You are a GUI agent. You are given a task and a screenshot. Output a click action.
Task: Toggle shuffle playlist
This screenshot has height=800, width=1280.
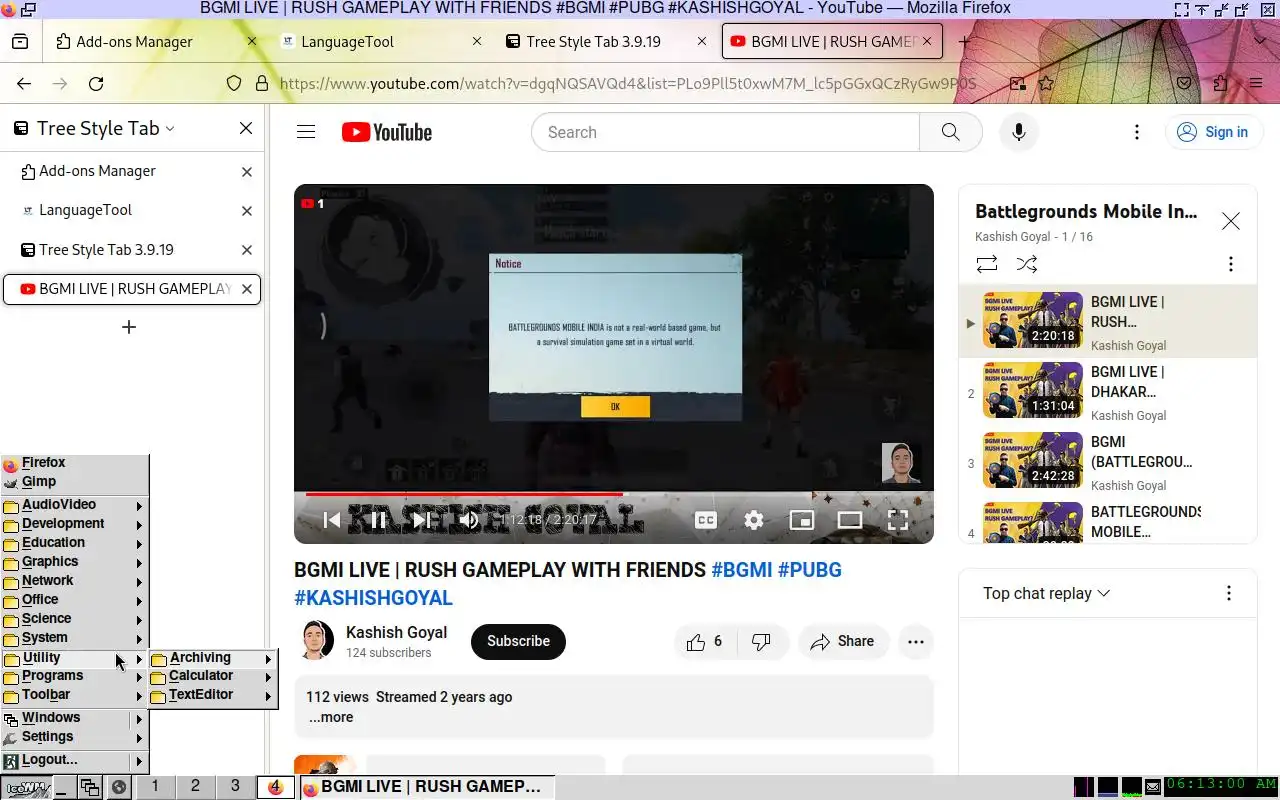(1027, 264)
